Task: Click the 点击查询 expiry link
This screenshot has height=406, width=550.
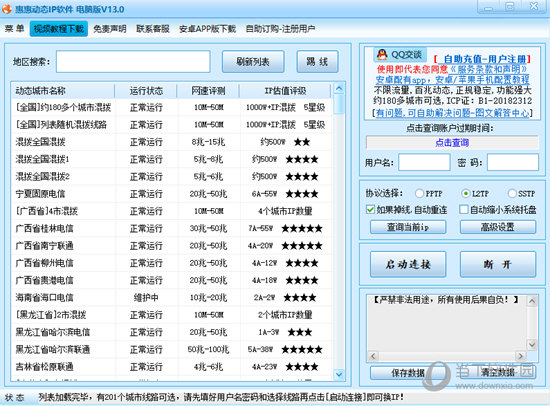Action: tap(452, 142)
